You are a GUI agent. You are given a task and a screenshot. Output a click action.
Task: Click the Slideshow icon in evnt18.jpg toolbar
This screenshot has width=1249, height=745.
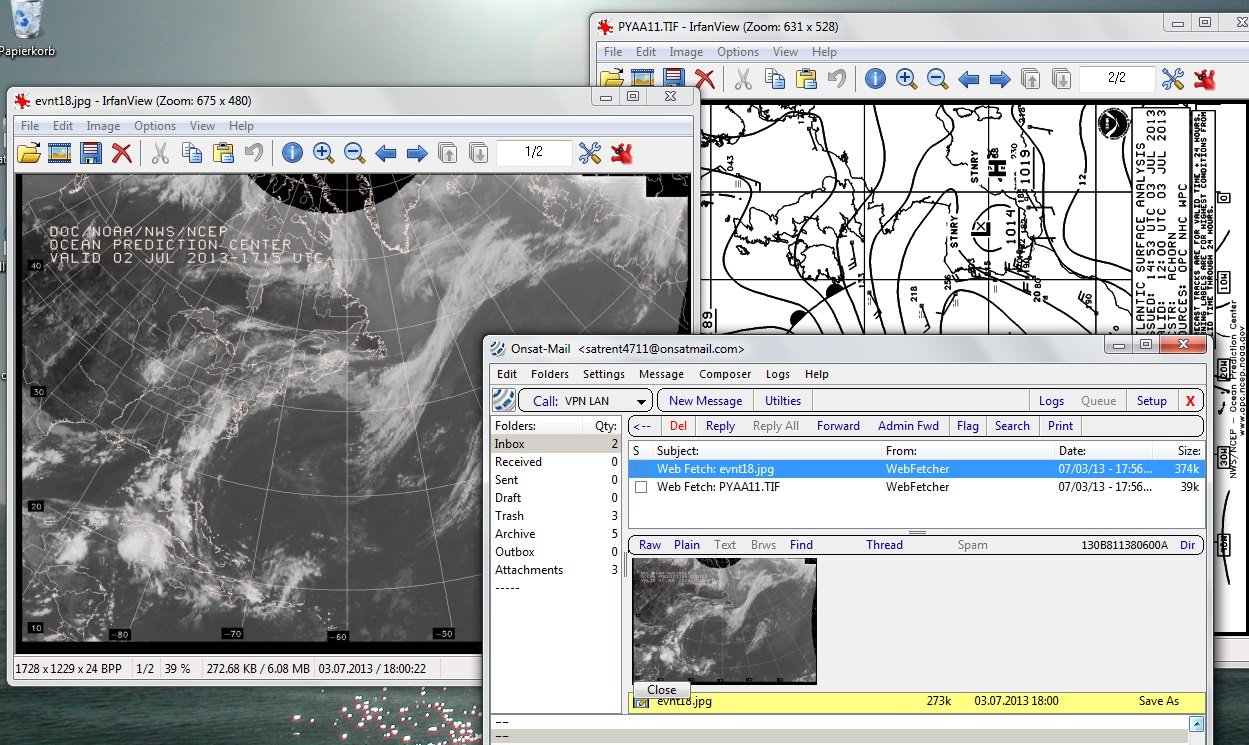(x=60, y=153)
